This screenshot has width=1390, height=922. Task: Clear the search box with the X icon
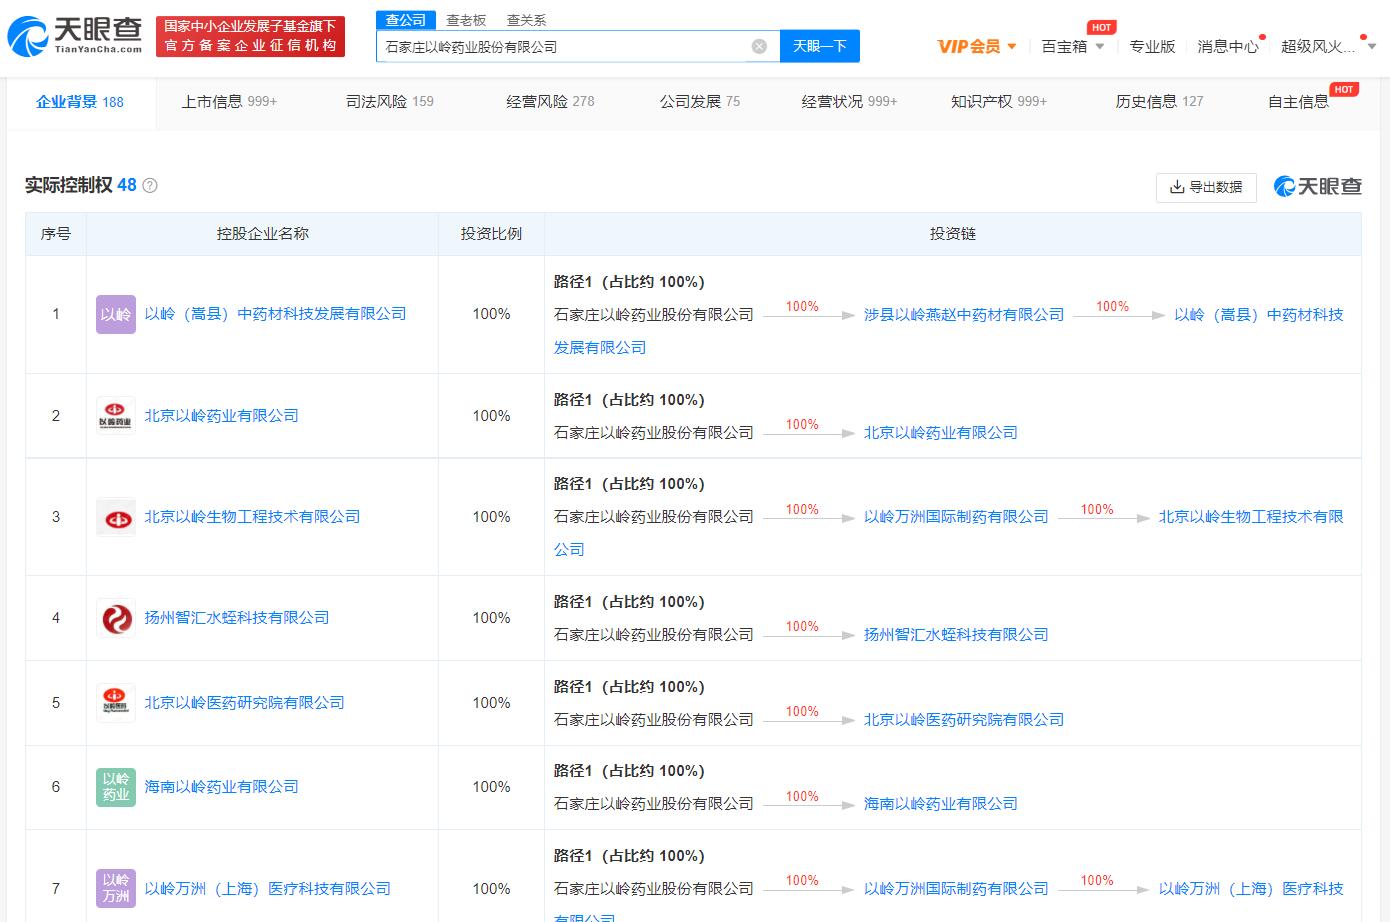pos(759,46)
